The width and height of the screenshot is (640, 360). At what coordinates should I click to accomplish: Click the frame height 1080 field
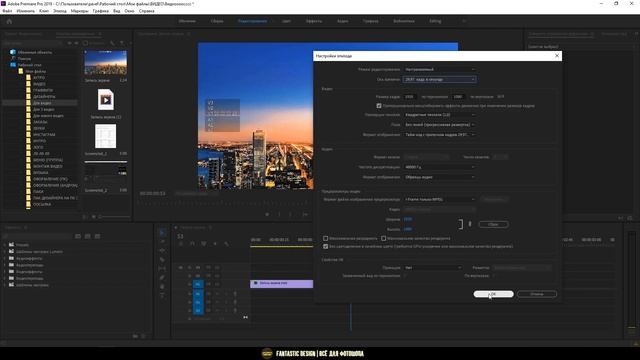click(458, 97)
